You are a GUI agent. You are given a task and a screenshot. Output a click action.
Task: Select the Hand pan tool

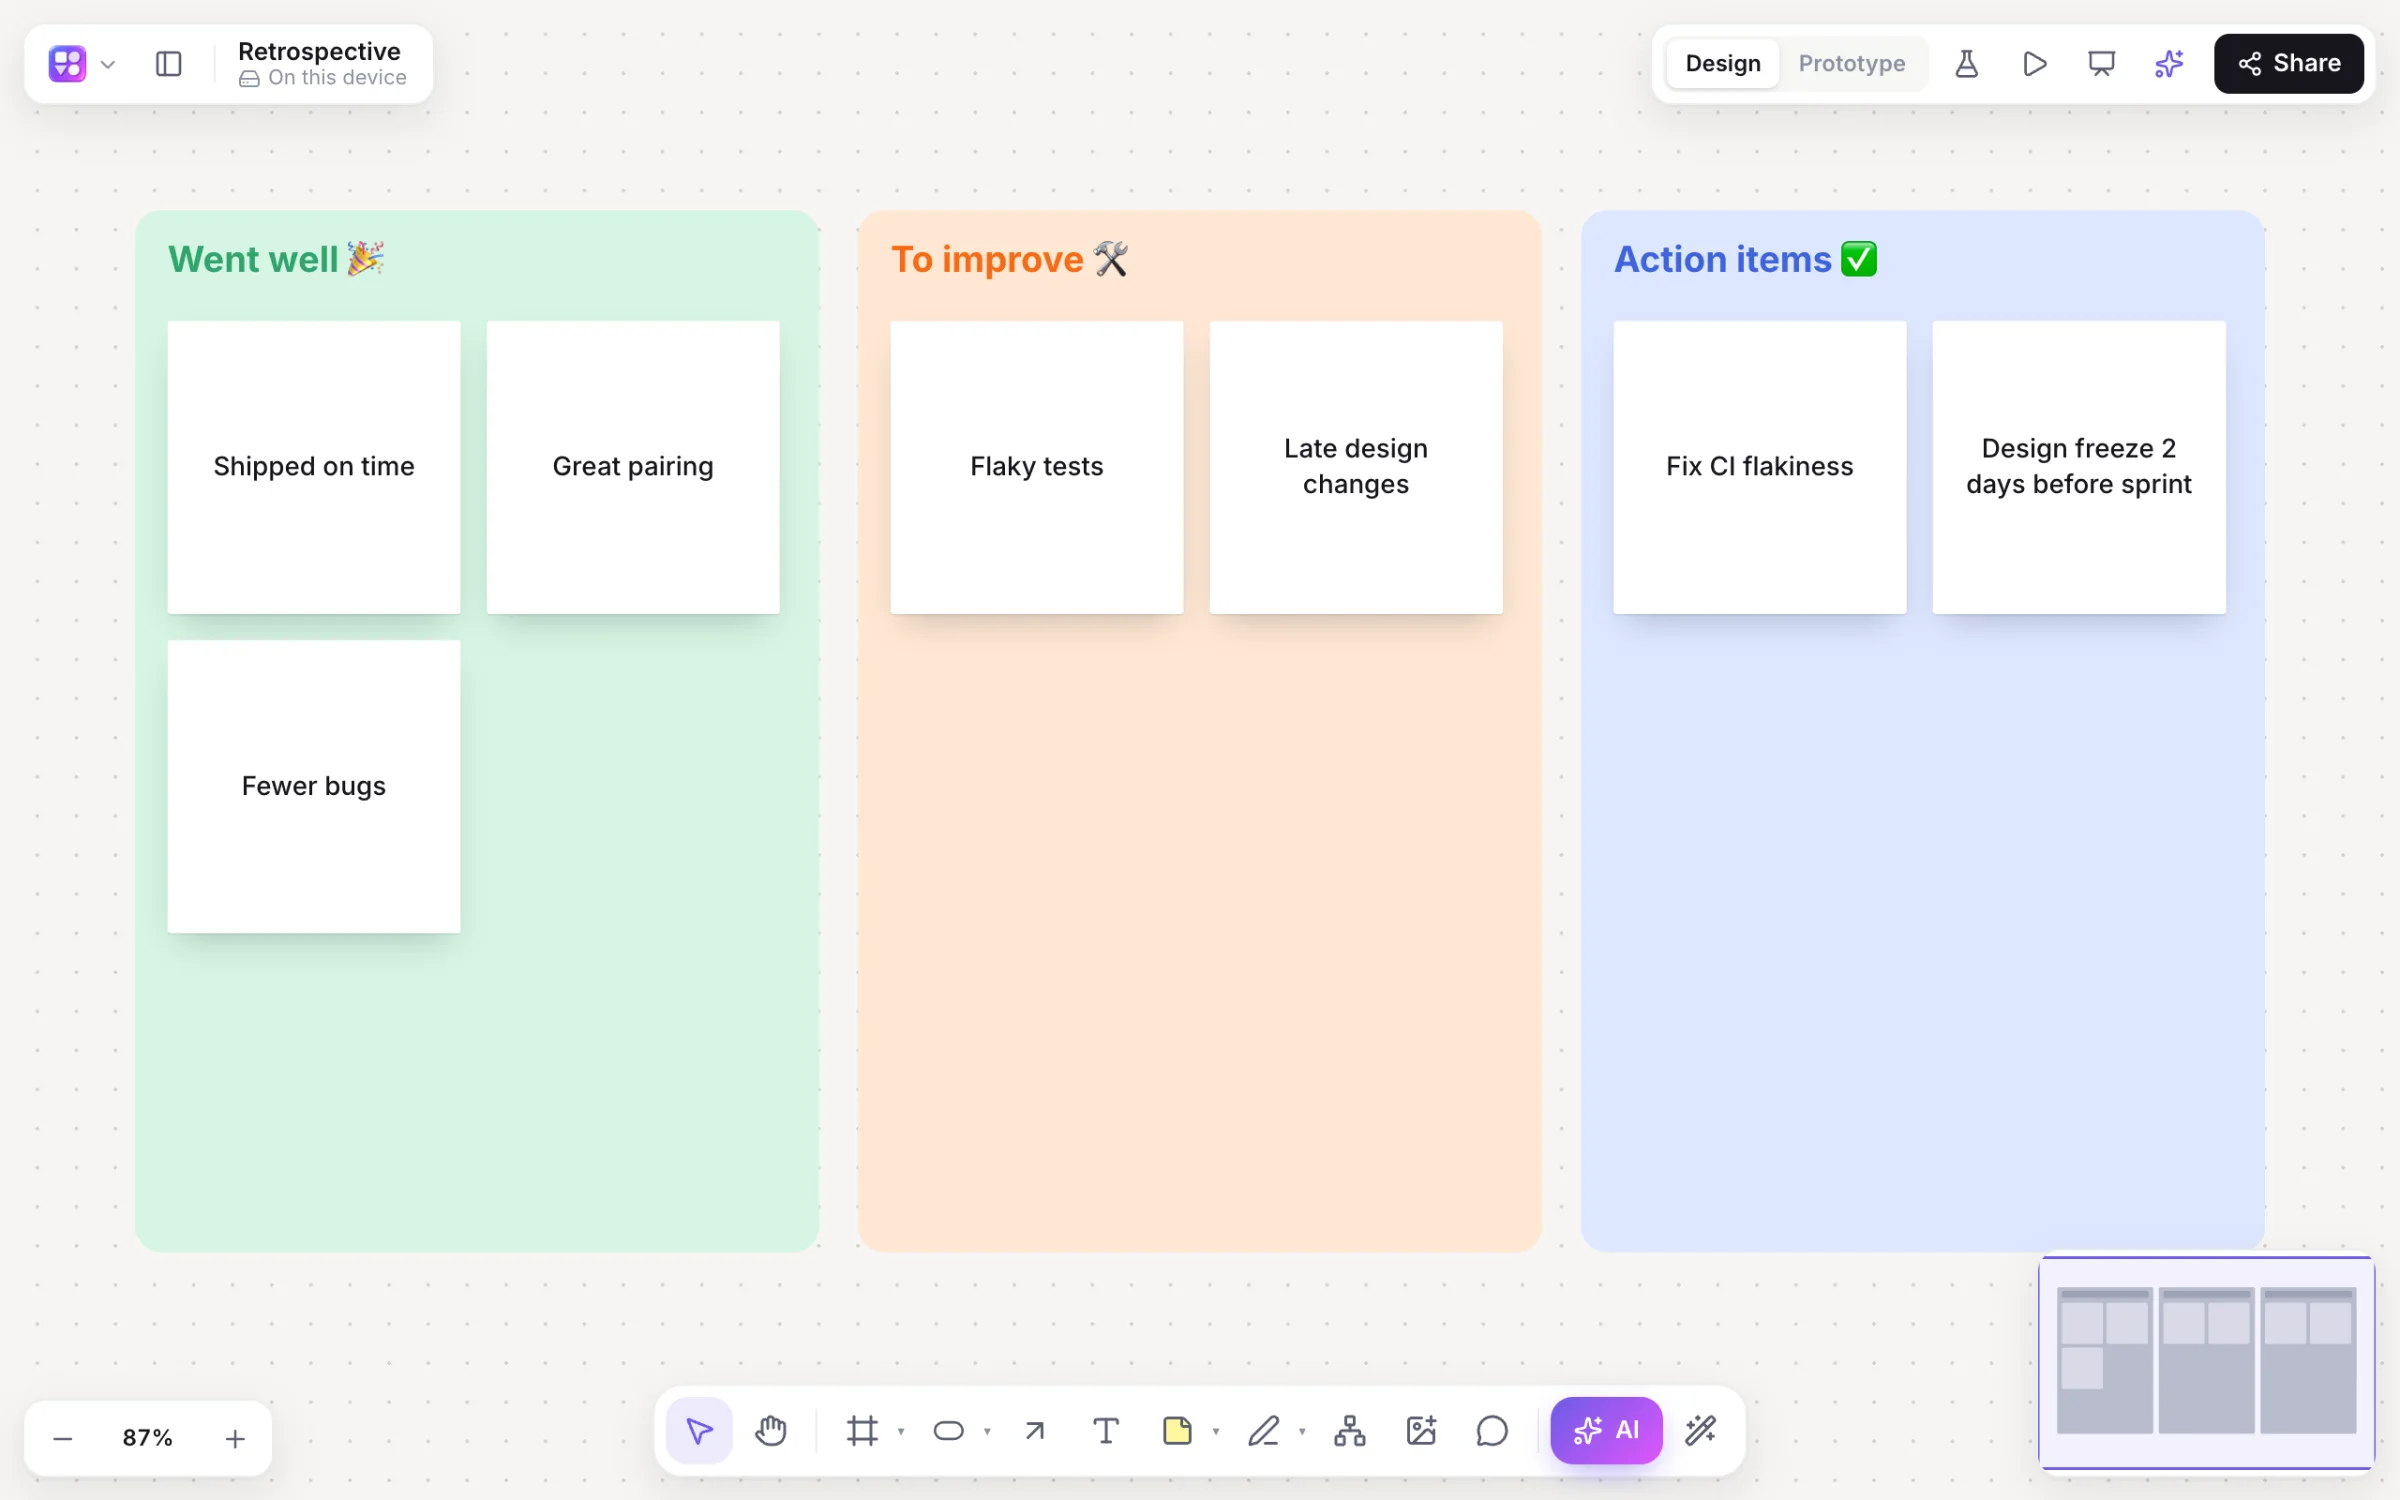[x=771, y=1431]
